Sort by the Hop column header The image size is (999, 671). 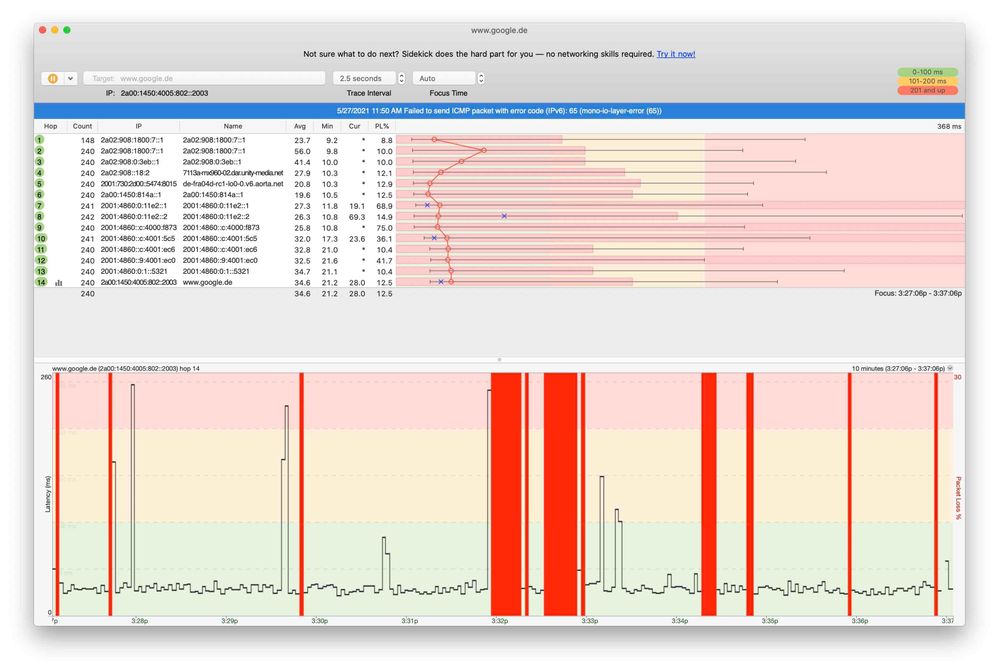pyautogui.click(x=50, y=126)
